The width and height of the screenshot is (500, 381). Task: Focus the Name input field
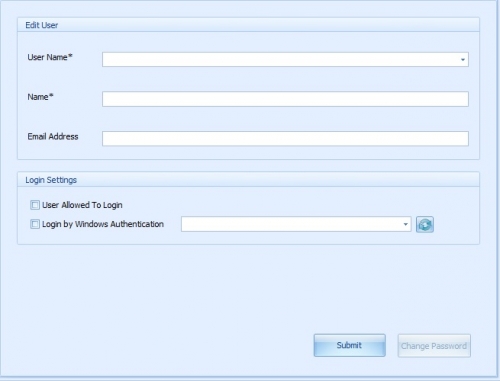click(x=285, y=99)
